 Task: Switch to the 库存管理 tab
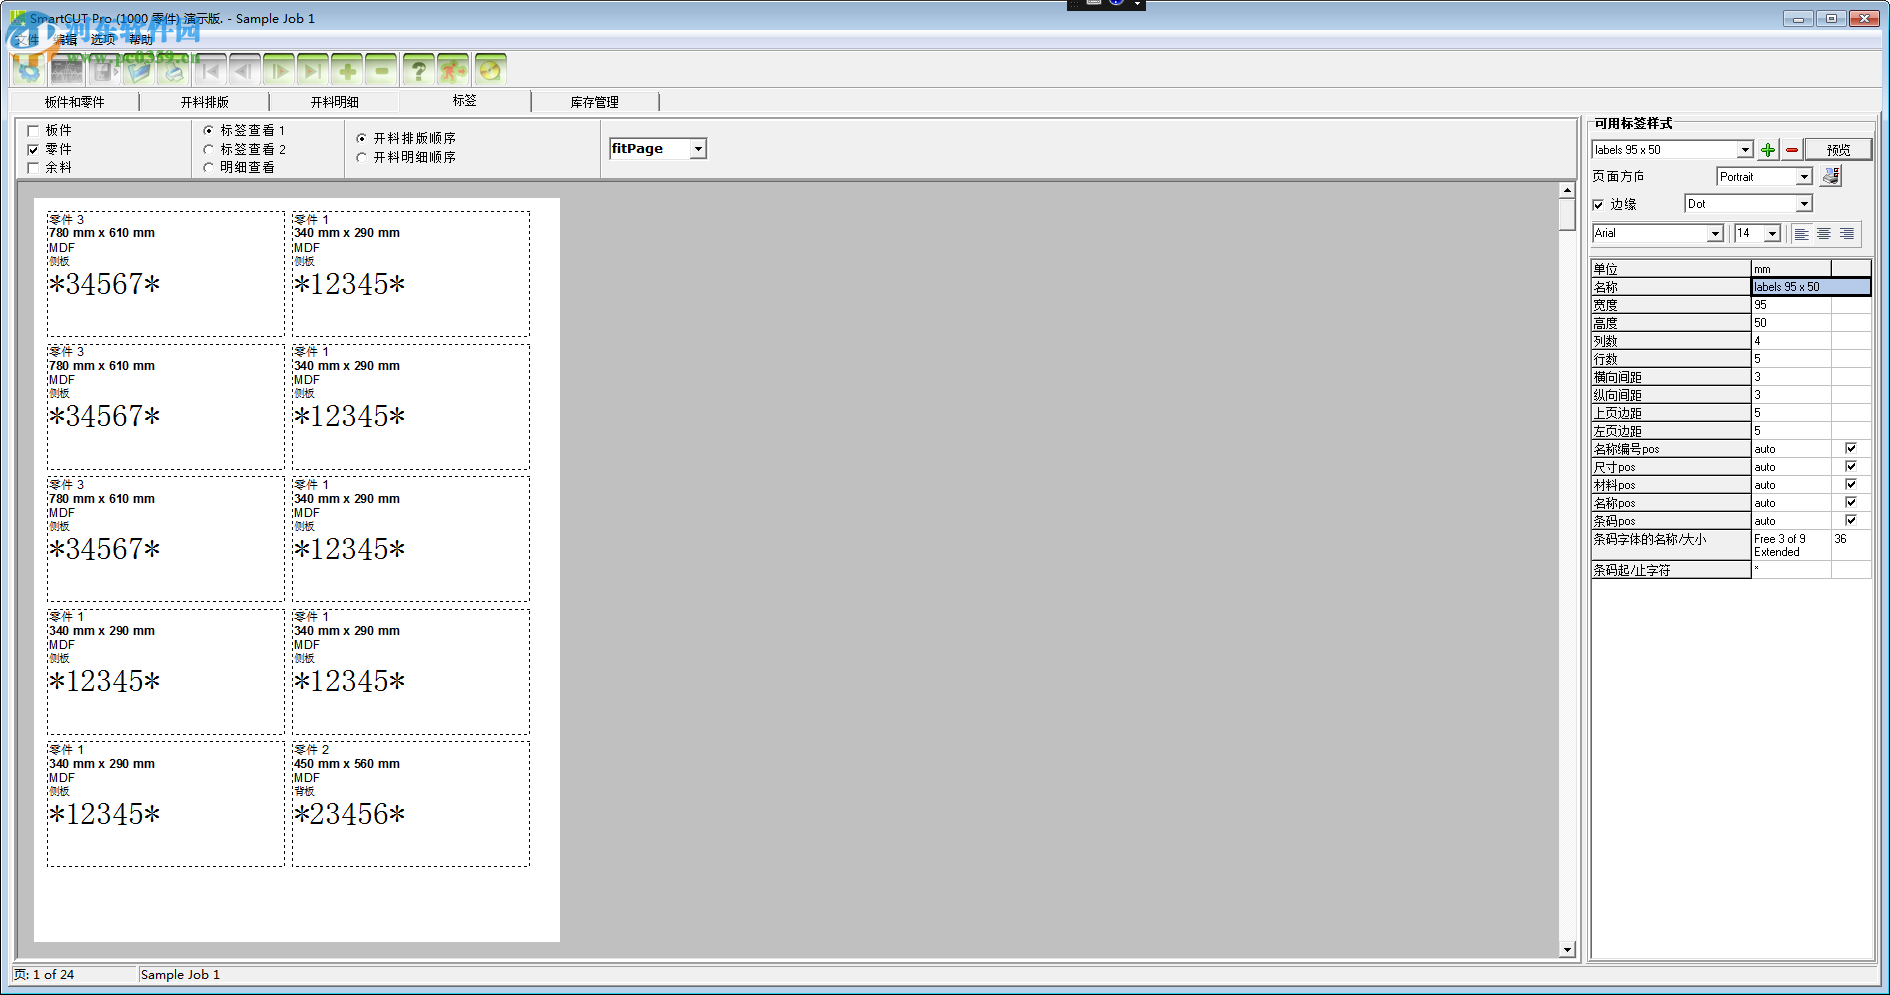[x=595, y=102]
